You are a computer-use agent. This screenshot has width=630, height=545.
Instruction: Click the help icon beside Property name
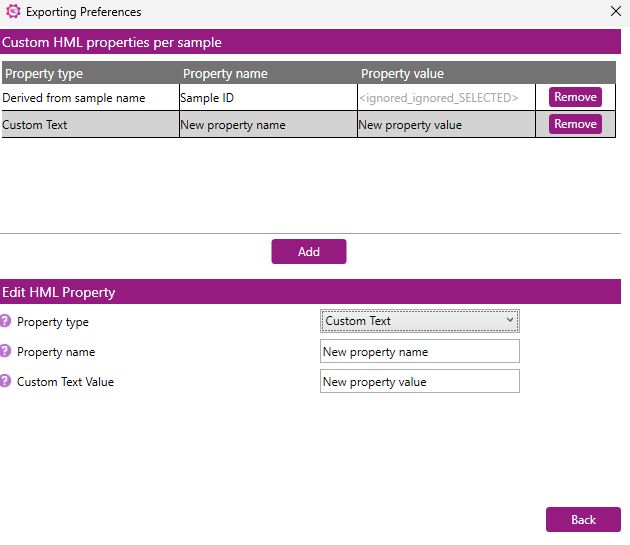point(5,351)
